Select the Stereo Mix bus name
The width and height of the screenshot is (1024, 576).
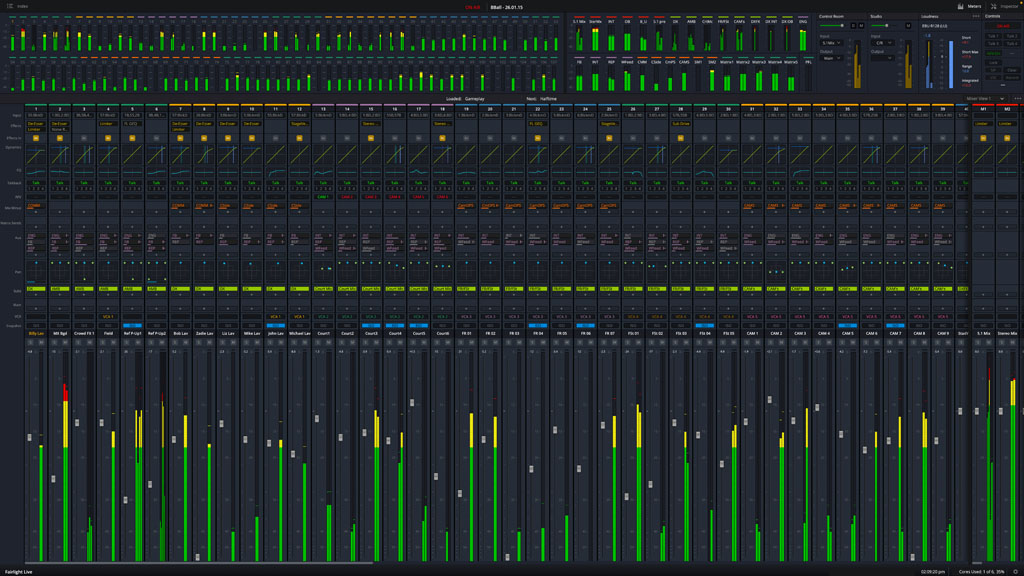[1007, 333]
